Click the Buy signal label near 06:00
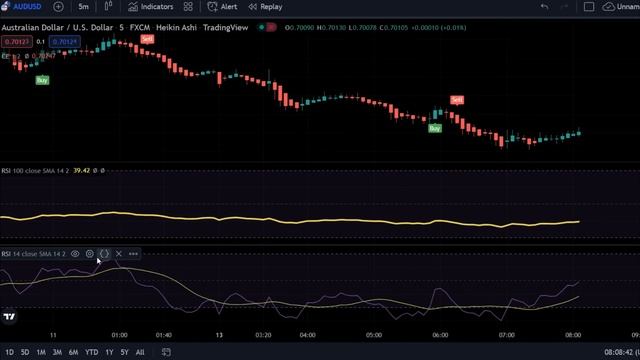Screen dimensions: 640x360 435,129
